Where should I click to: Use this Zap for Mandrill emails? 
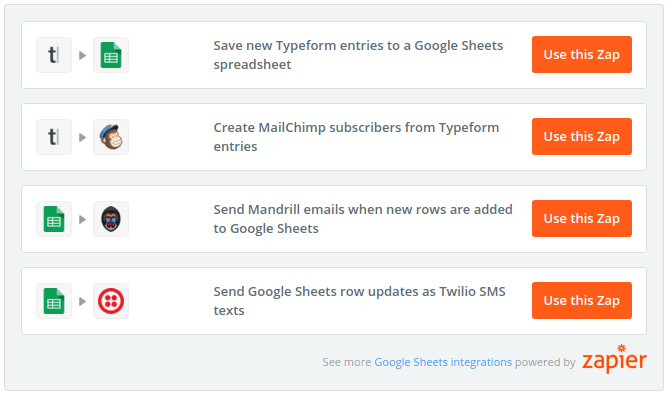tap(581, 219)
